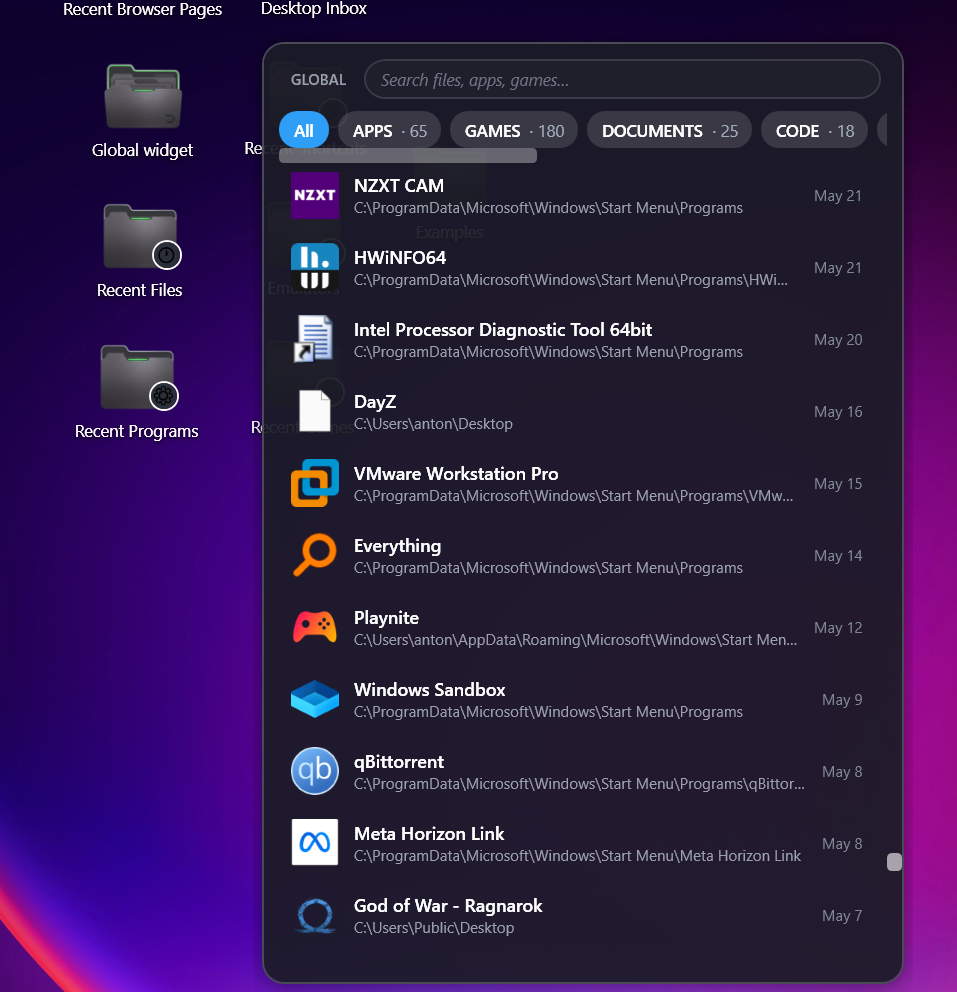Click the May 20 date label
Image resolution: width=957 pixels, height=992 pixels.
coord(838,340)
